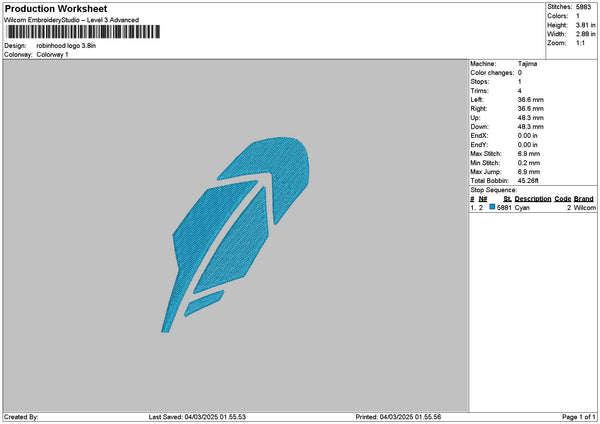Click the 'Printed: 04/03/2025 01.55.56' text

(398, 417)
